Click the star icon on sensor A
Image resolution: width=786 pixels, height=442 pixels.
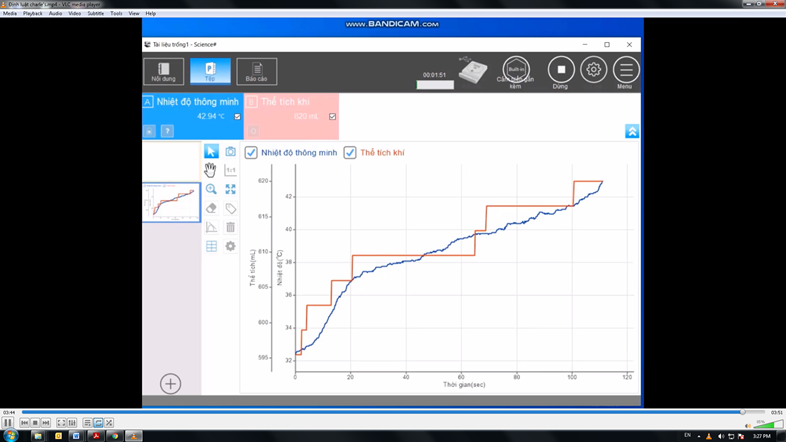tap(149, 131)
